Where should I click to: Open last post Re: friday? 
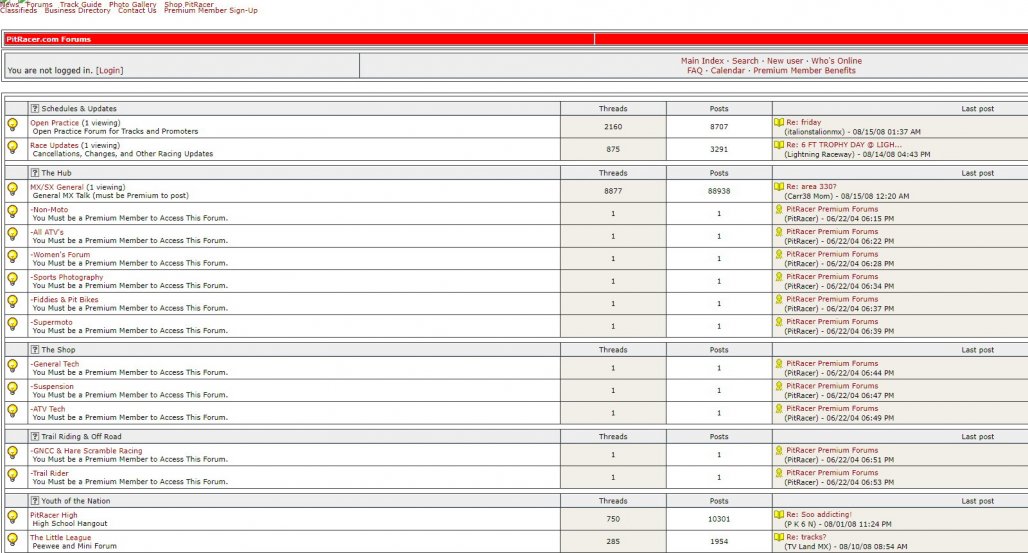[804, 122]
